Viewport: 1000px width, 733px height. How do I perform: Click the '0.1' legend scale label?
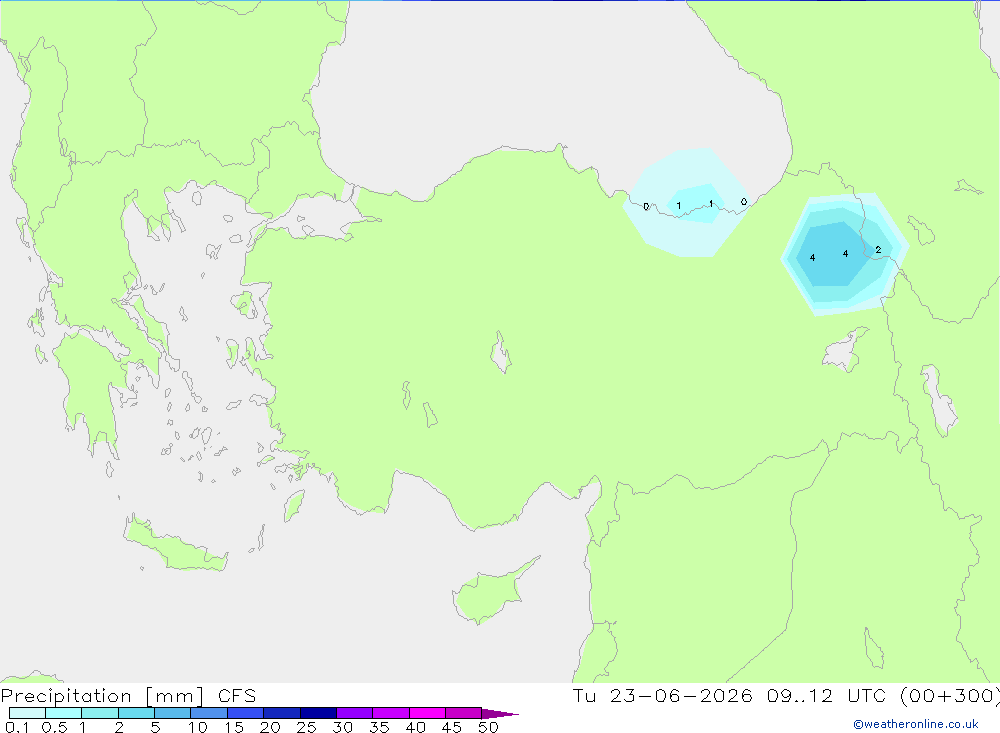pos(17,727)
